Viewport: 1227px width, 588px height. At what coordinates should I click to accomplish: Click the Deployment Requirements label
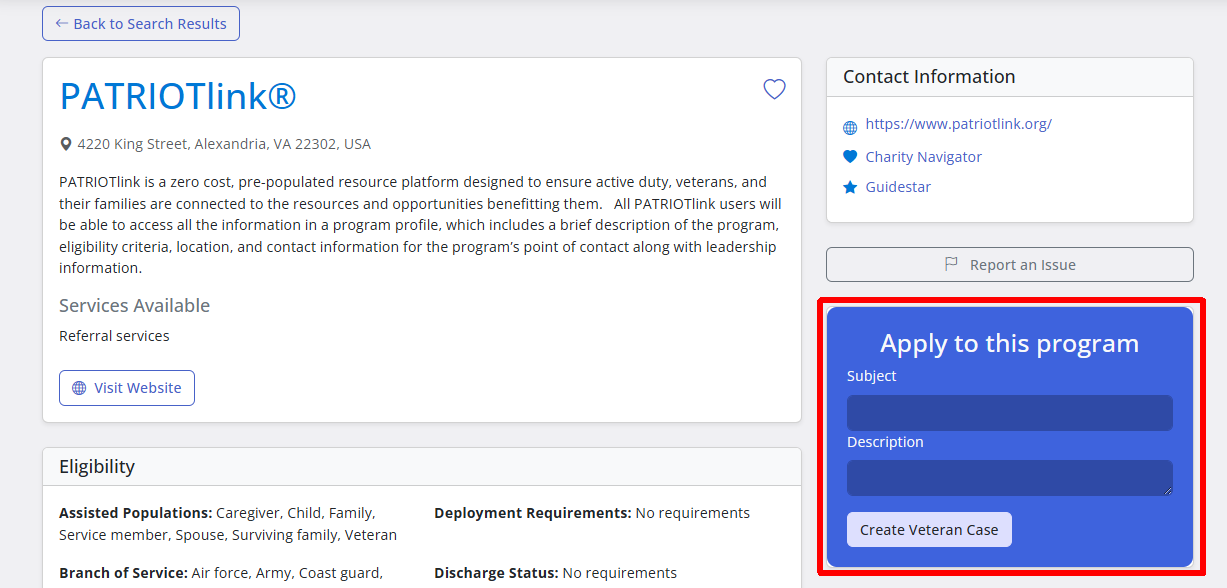[532, 513]
